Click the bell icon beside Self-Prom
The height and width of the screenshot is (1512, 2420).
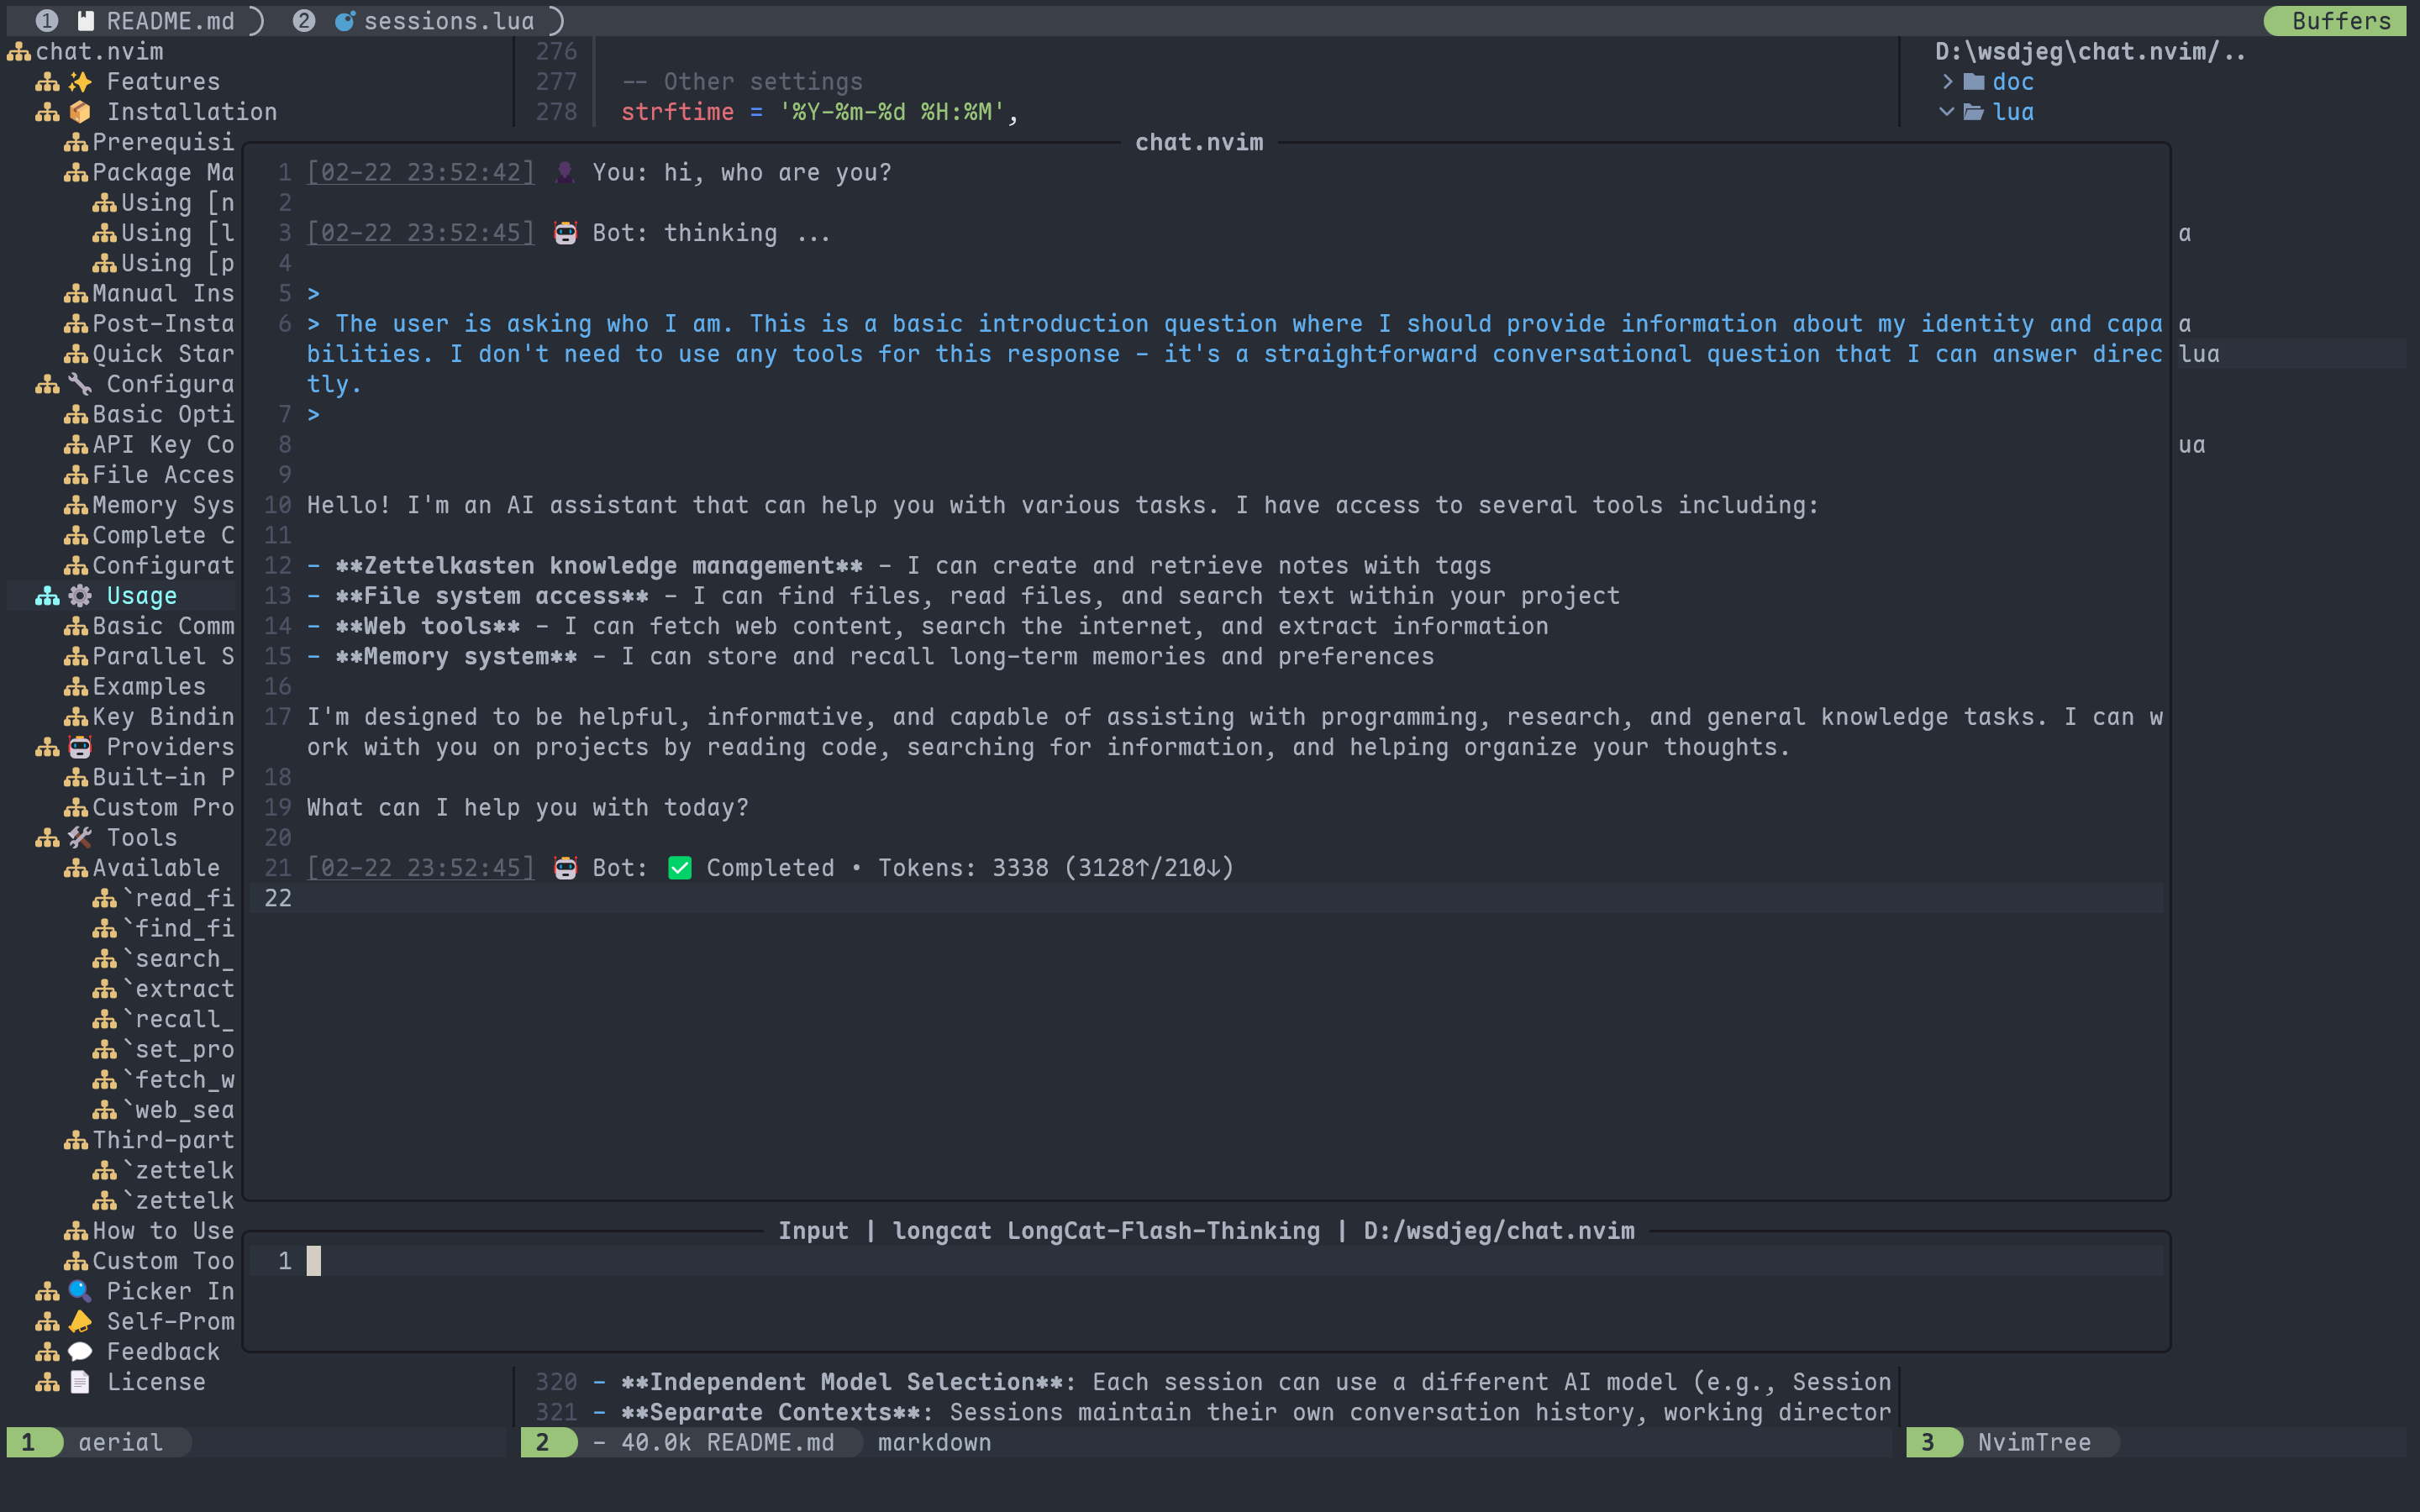pyautogui.click(x=80, y=1321)
